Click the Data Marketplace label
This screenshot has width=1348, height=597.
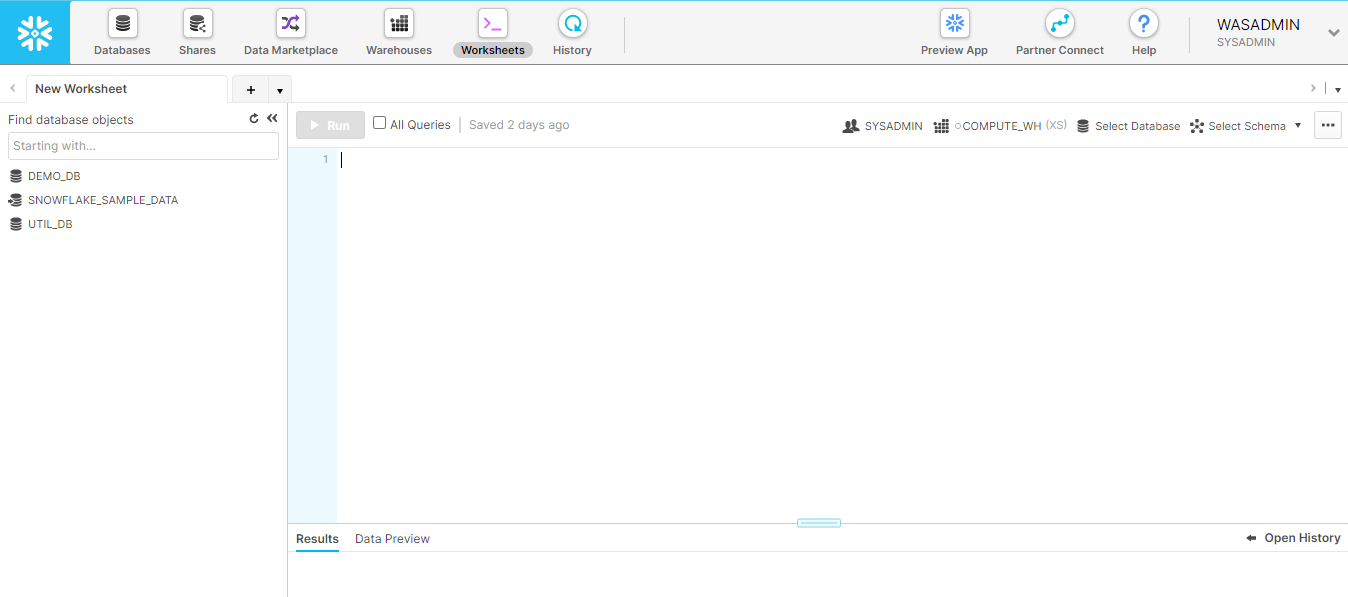(291, 50)
